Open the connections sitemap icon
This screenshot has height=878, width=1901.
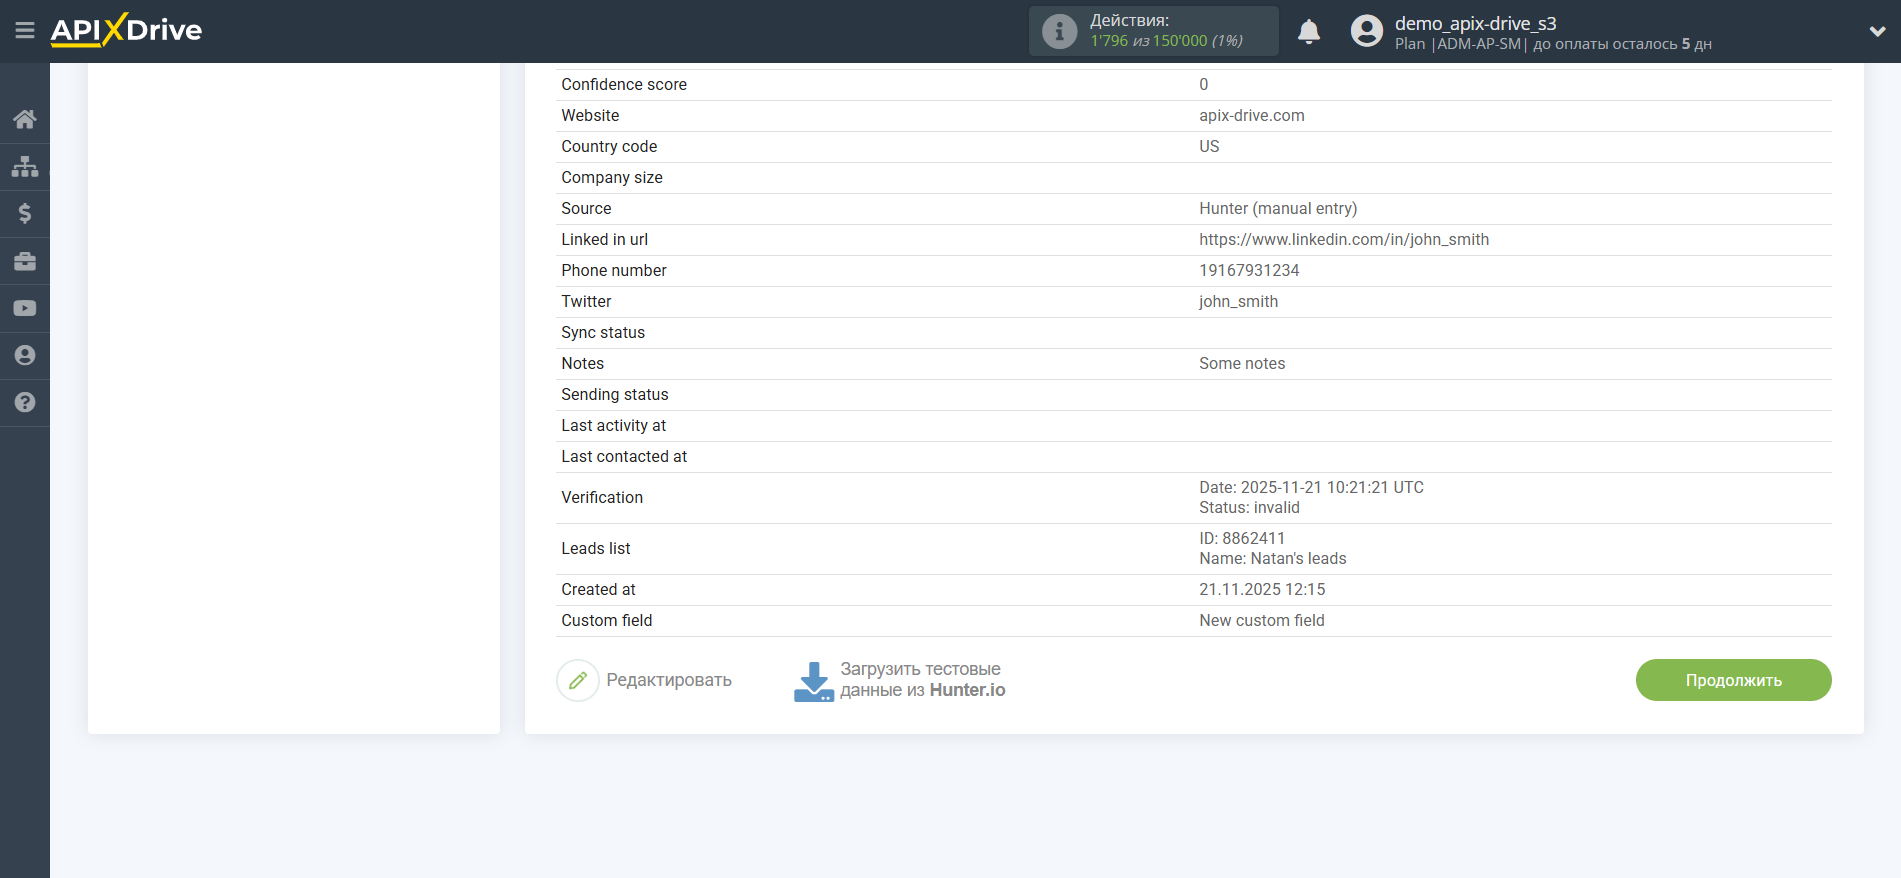[25, 166]
